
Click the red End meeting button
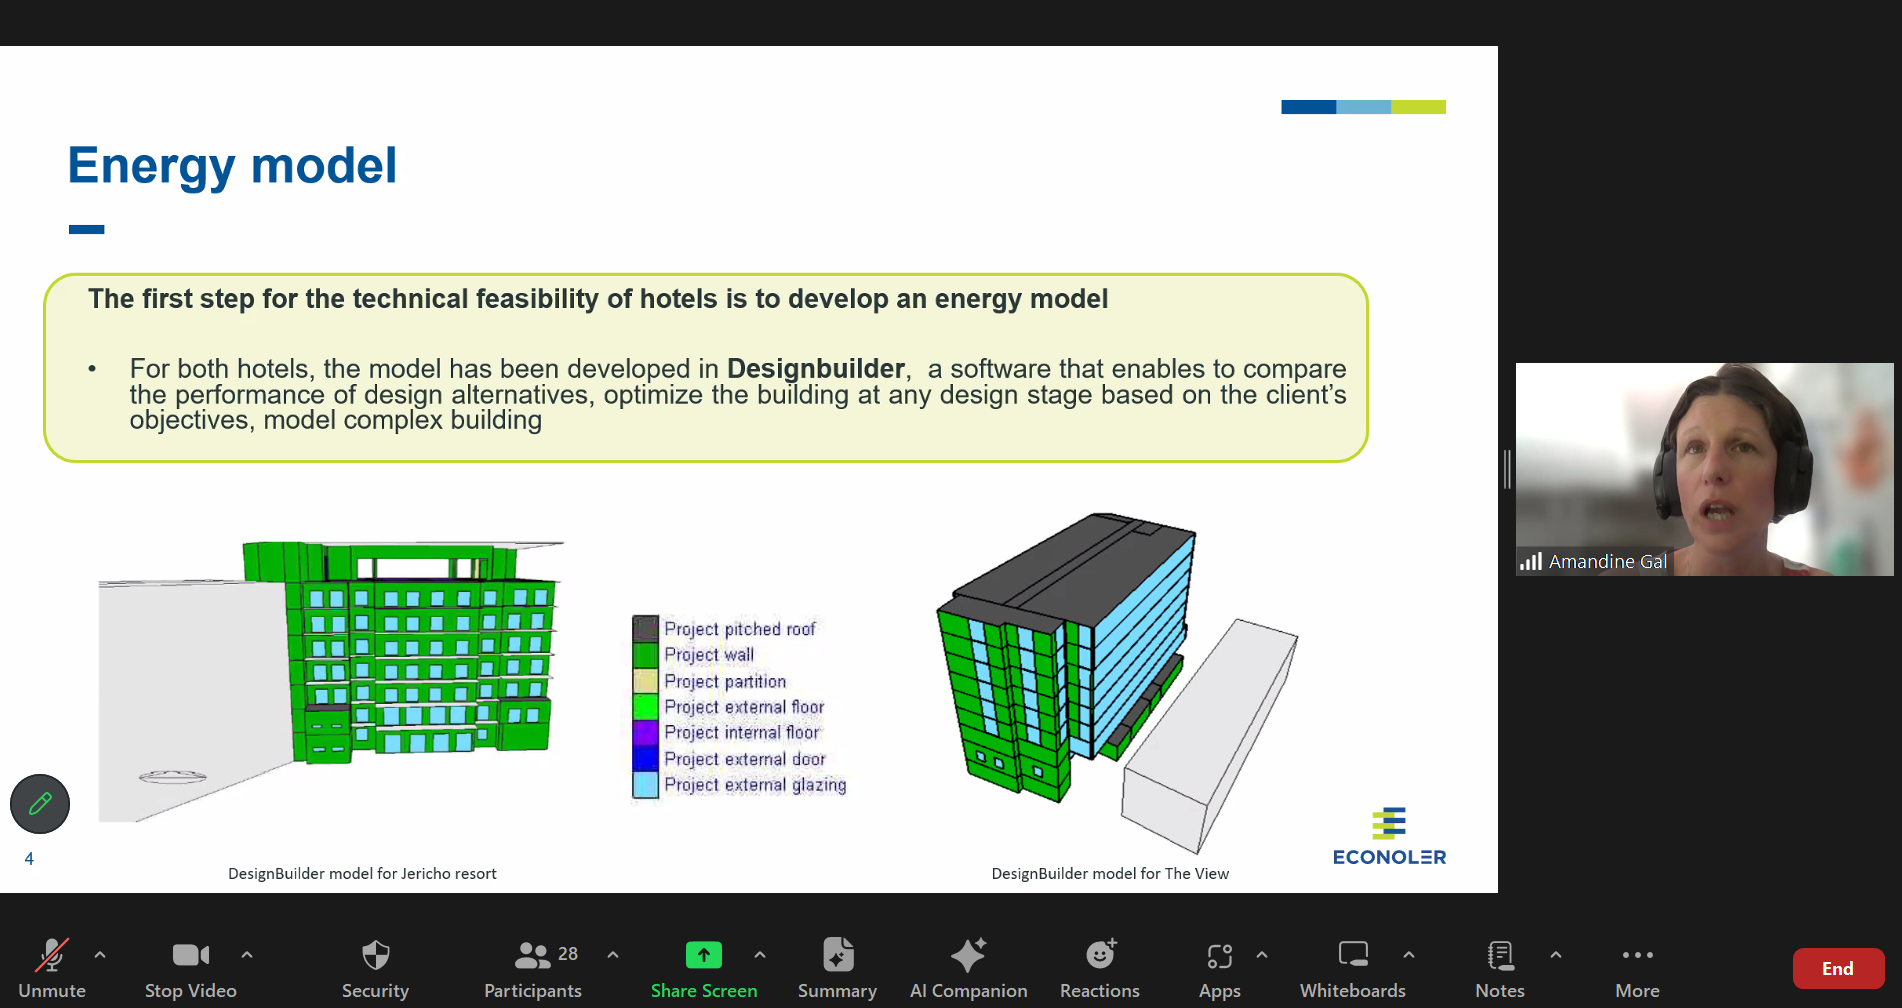click(x=1837, y=968)
